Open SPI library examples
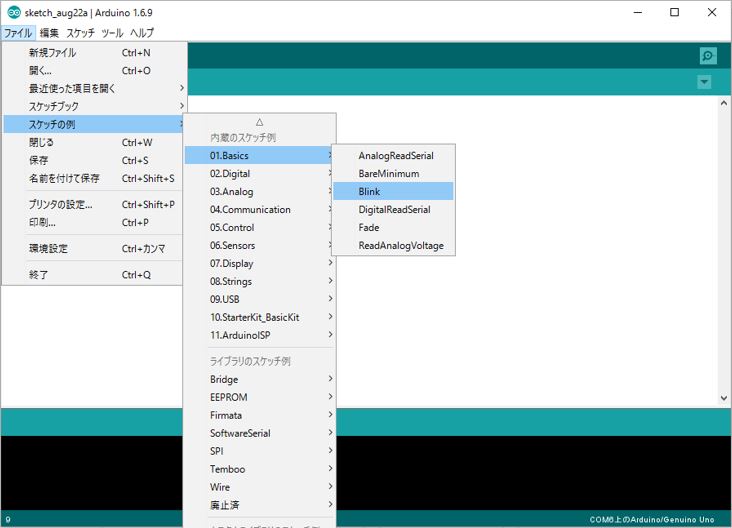The height and width of the screenshot is (528, 732). [260, 451]
